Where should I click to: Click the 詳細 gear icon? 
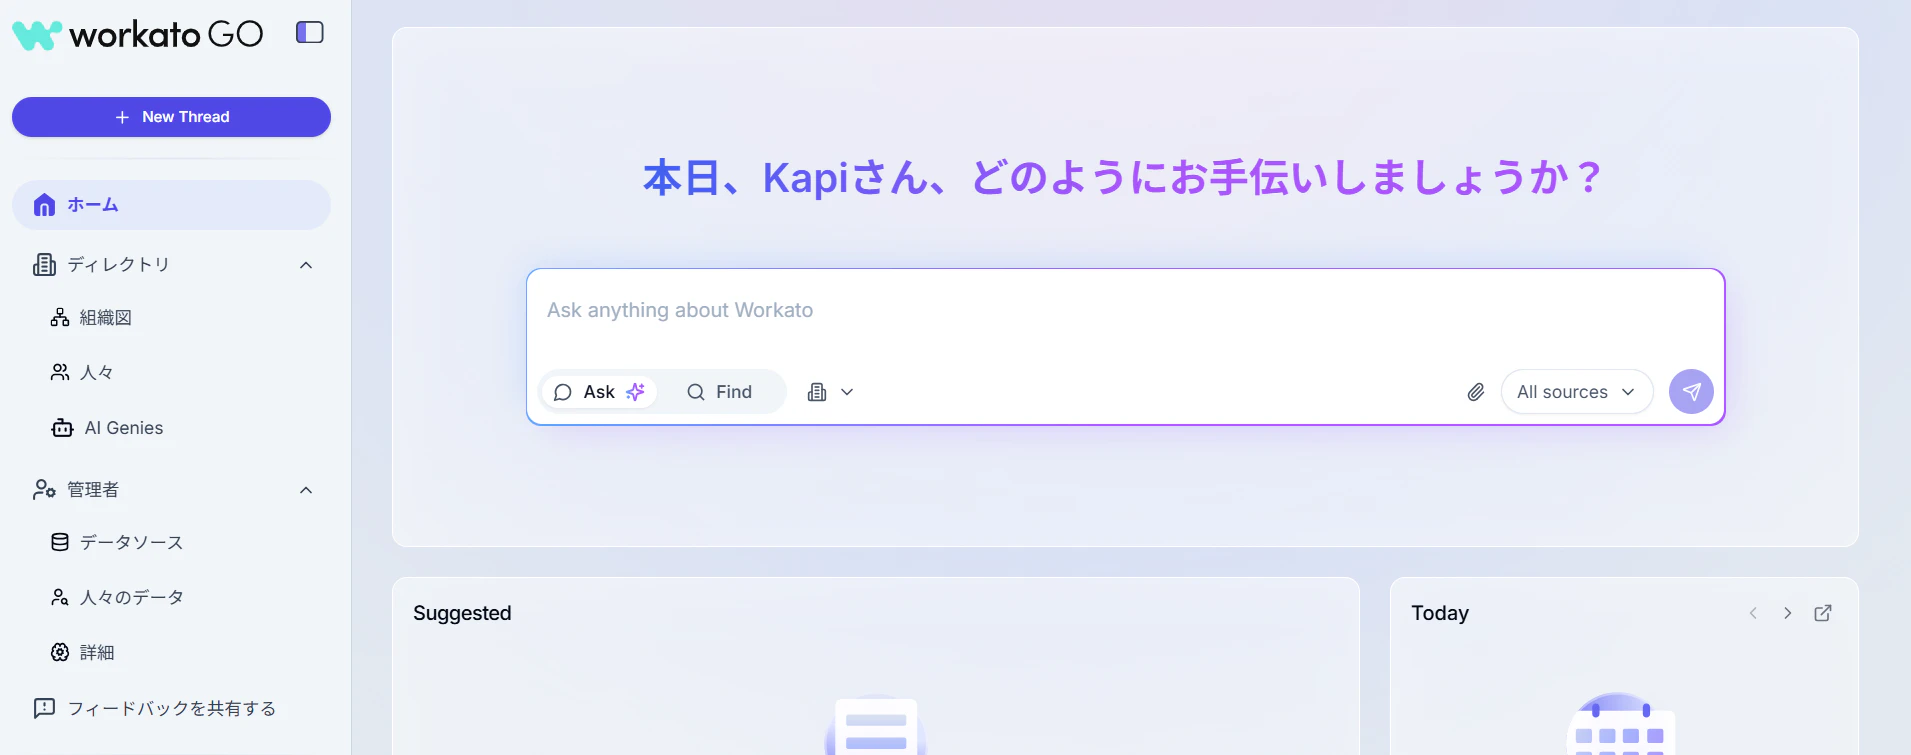tap(60, 652)
